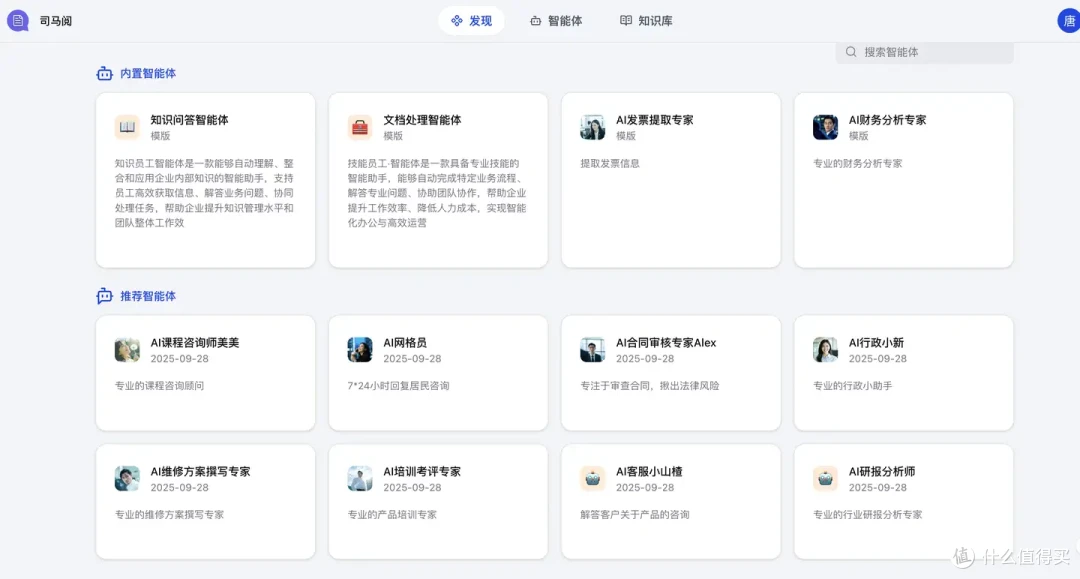The height and width of the screenshot is (579, 1080).
Task: Click the AI财务分析专家 avatar
Action: [x=825, y=127]
